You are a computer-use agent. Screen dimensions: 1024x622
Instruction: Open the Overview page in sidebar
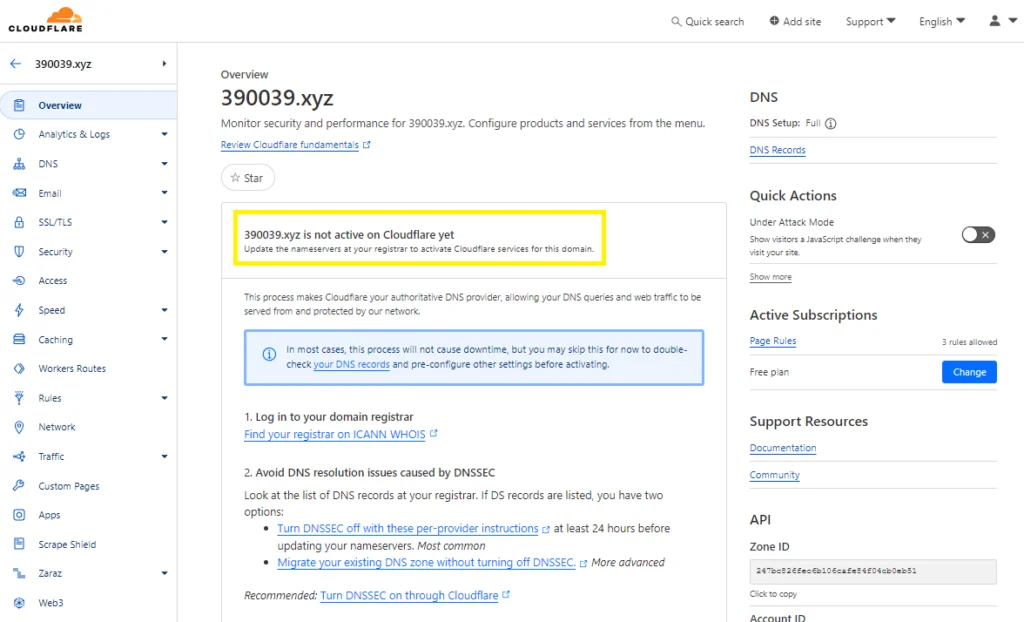(89, 105)
